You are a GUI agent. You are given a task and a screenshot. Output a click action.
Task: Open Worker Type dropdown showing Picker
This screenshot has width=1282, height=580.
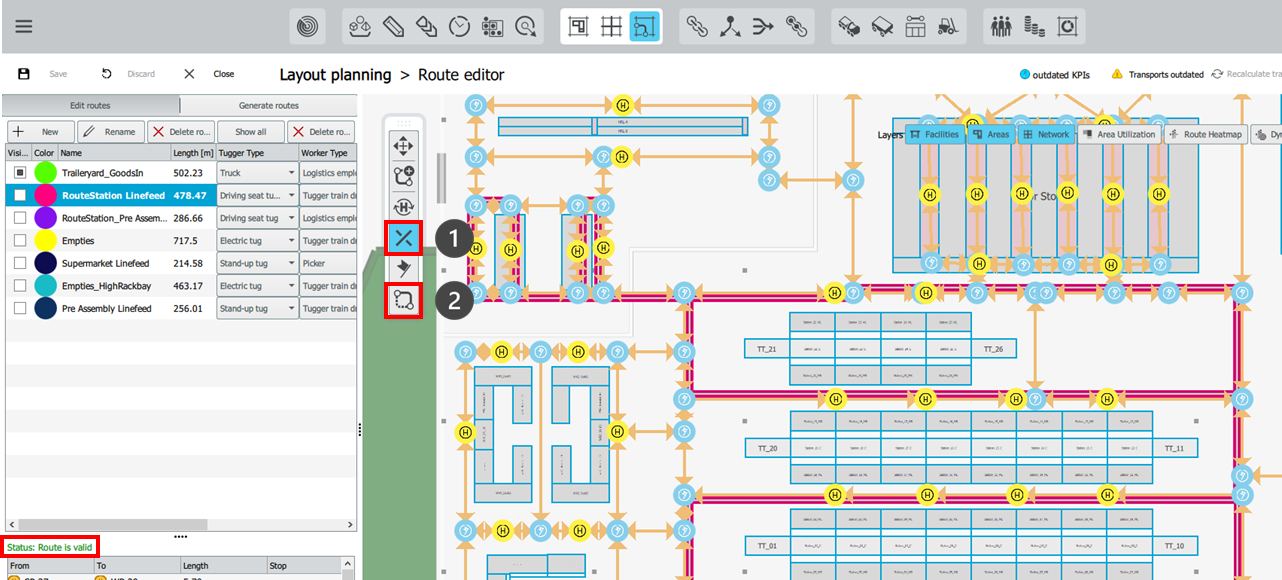[328, 263]
